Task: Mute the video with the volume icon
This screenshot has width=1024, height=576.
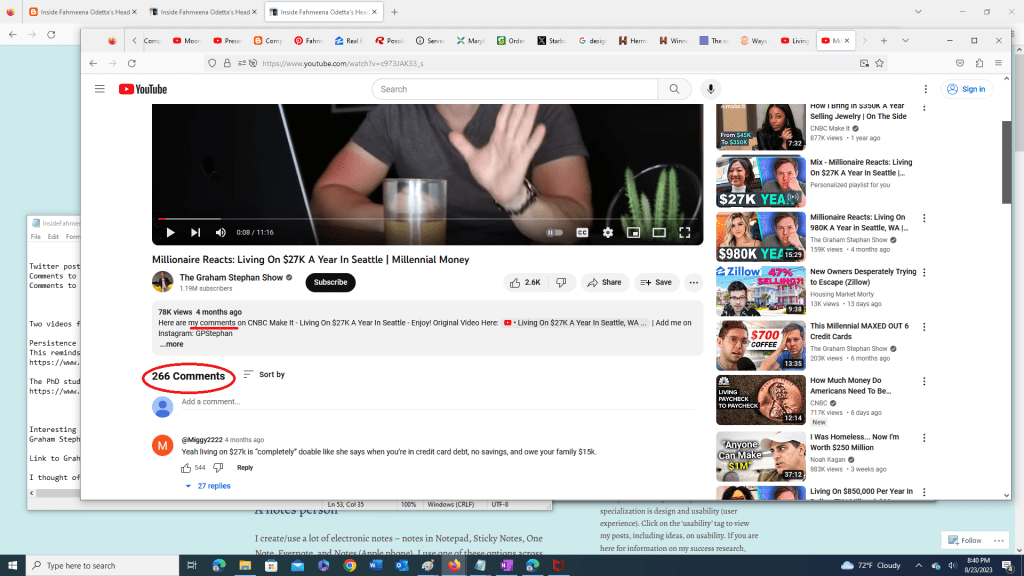Action: [219, 232]
